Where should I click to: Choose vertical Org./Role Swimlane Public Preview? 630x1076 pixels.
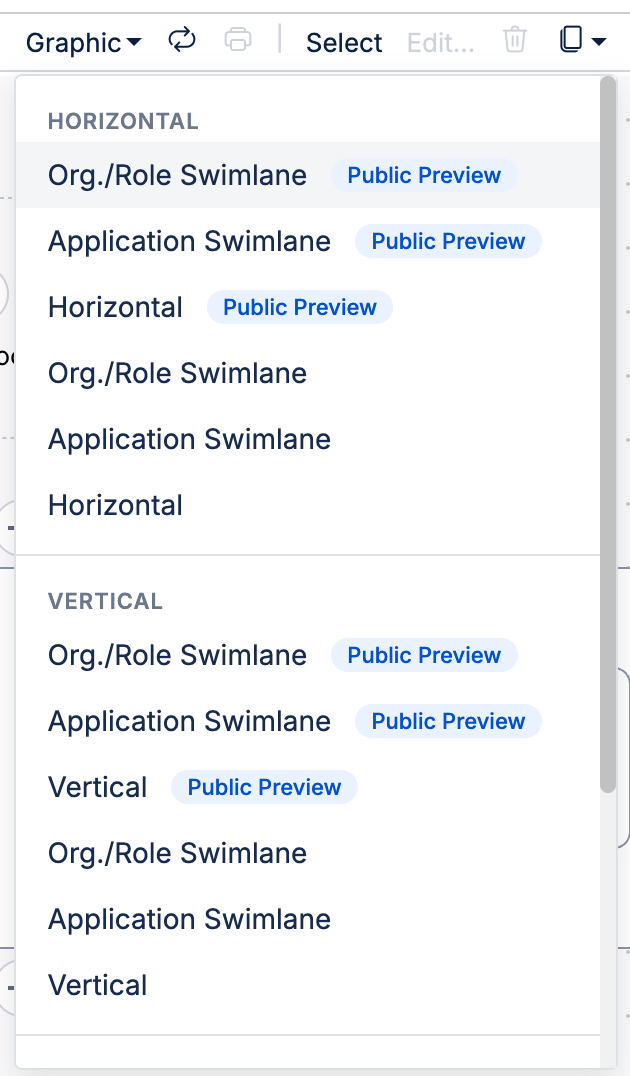307,655
